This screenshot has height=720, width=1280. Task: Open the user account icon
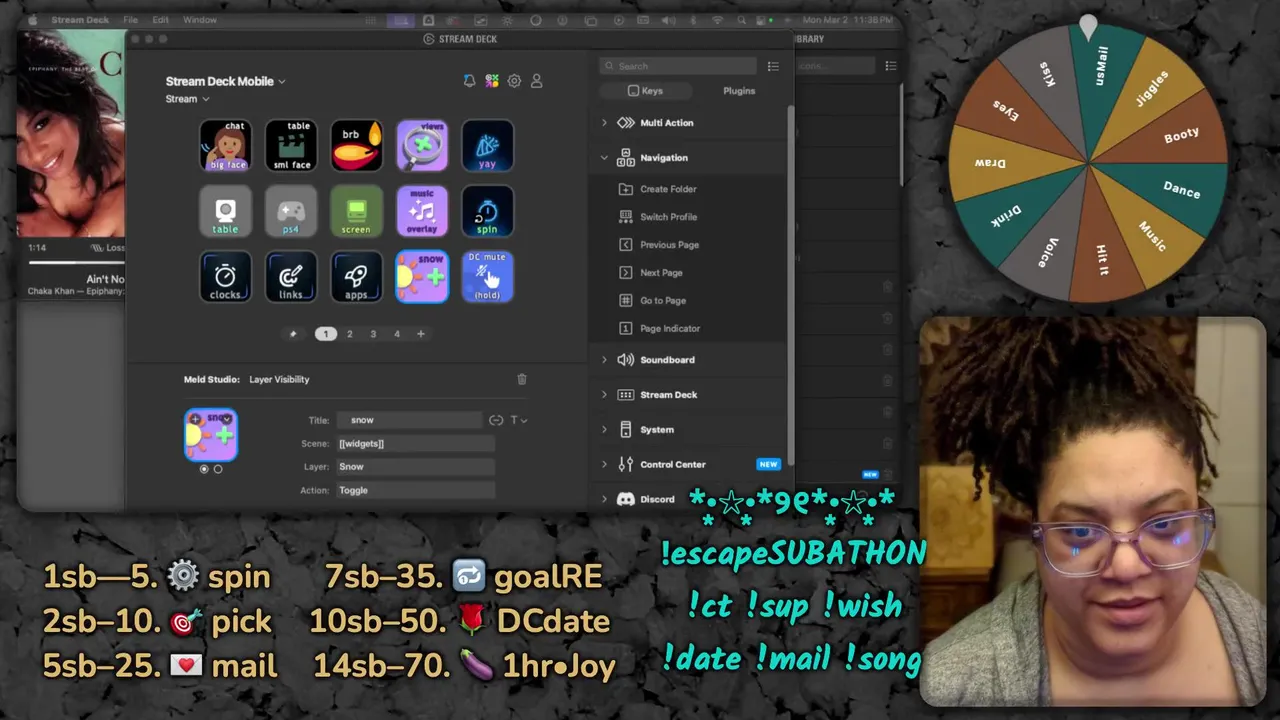(536, 81)
